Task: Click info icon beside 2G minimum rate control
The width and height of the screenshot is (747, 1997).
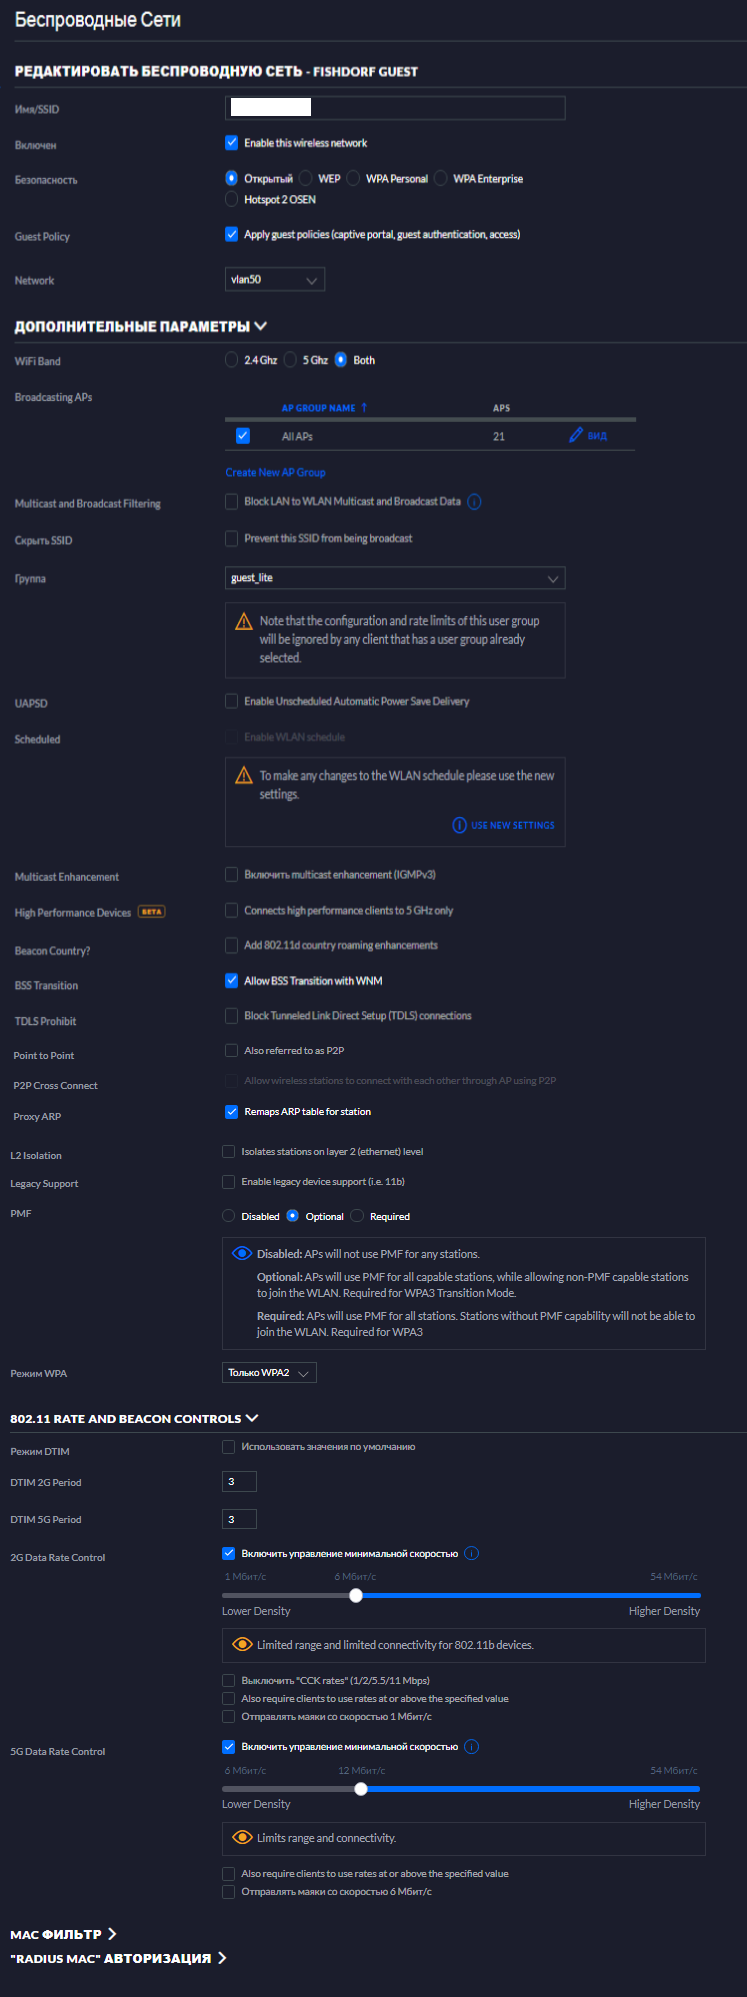Action: (472, 1553)
